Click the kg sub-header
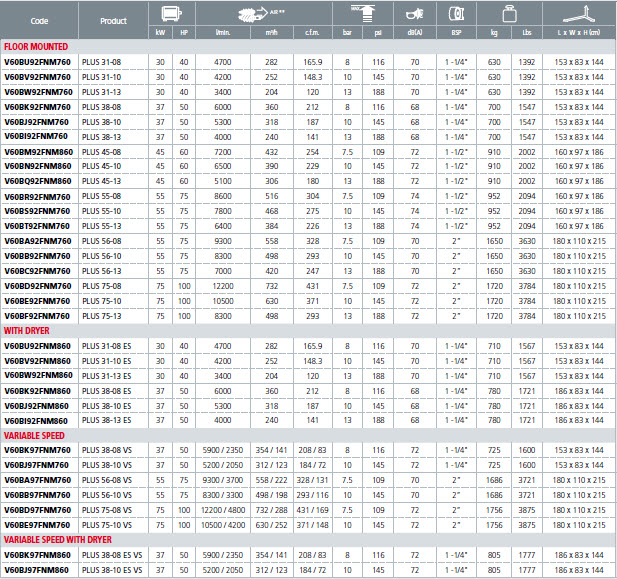Viewport: 617px width, 579px height. pyautogui.click(x=494, y=33)
